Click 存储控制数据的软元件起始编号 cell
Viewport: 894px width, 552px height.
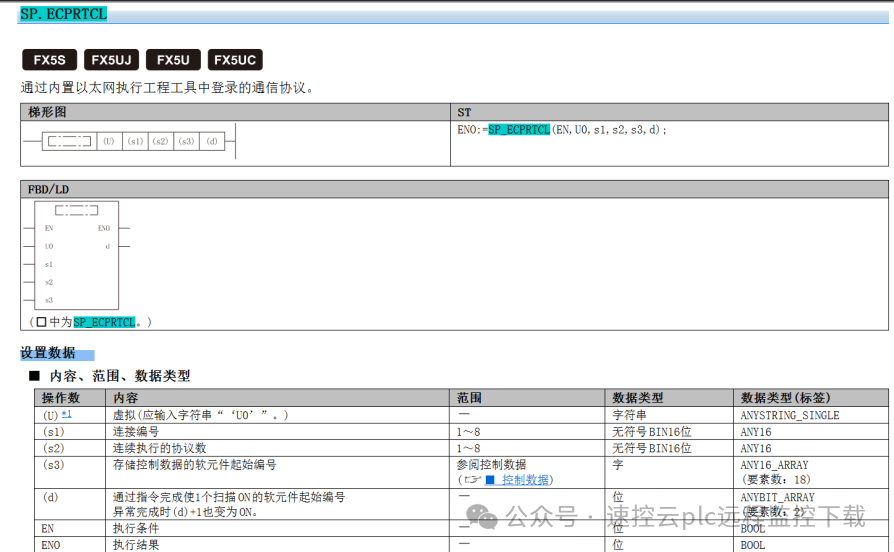(278, 472)
